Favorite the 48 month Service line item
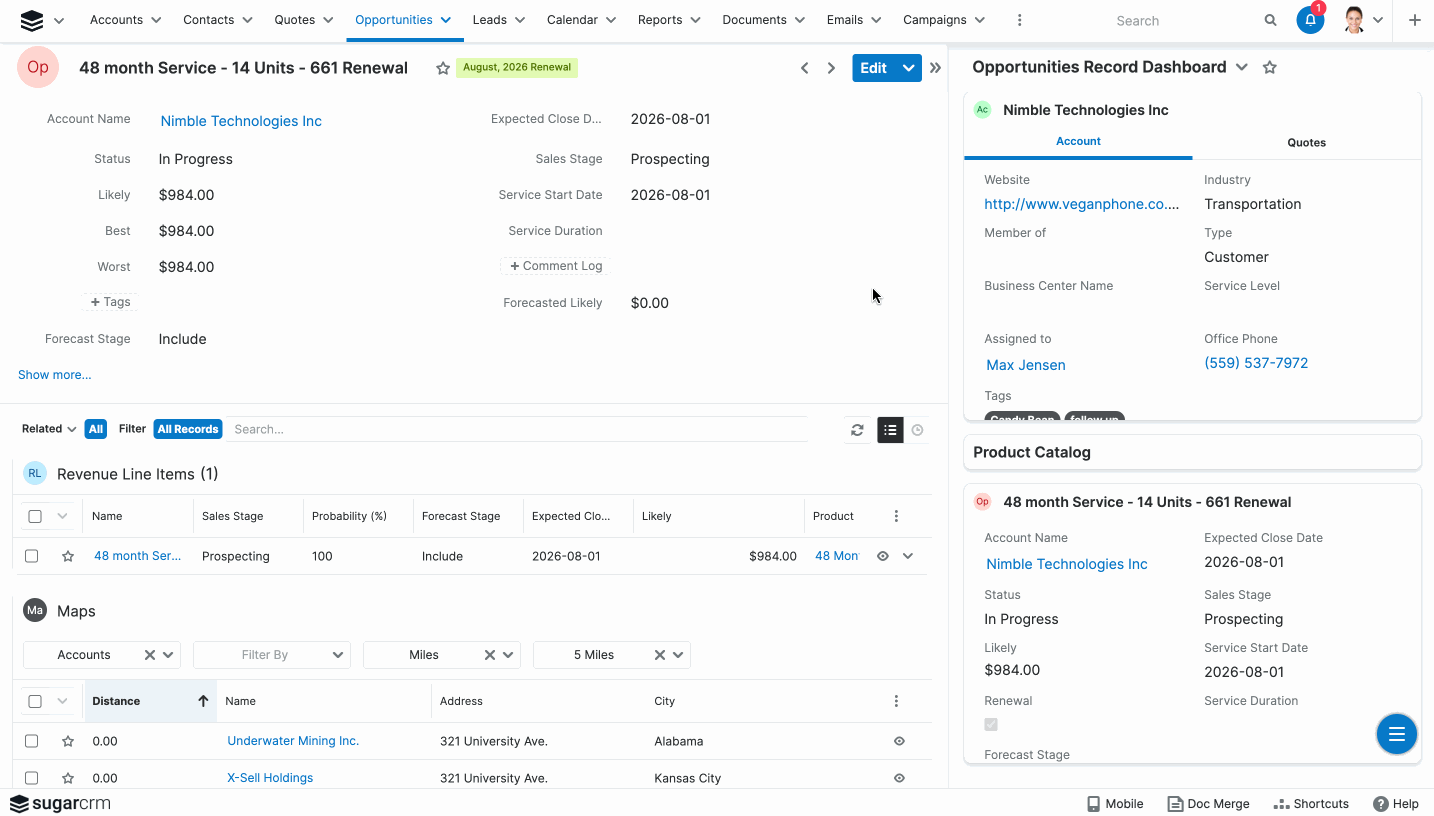Image resolution: width=1434 pixels, height=816 pixels. tap(68, 556)
